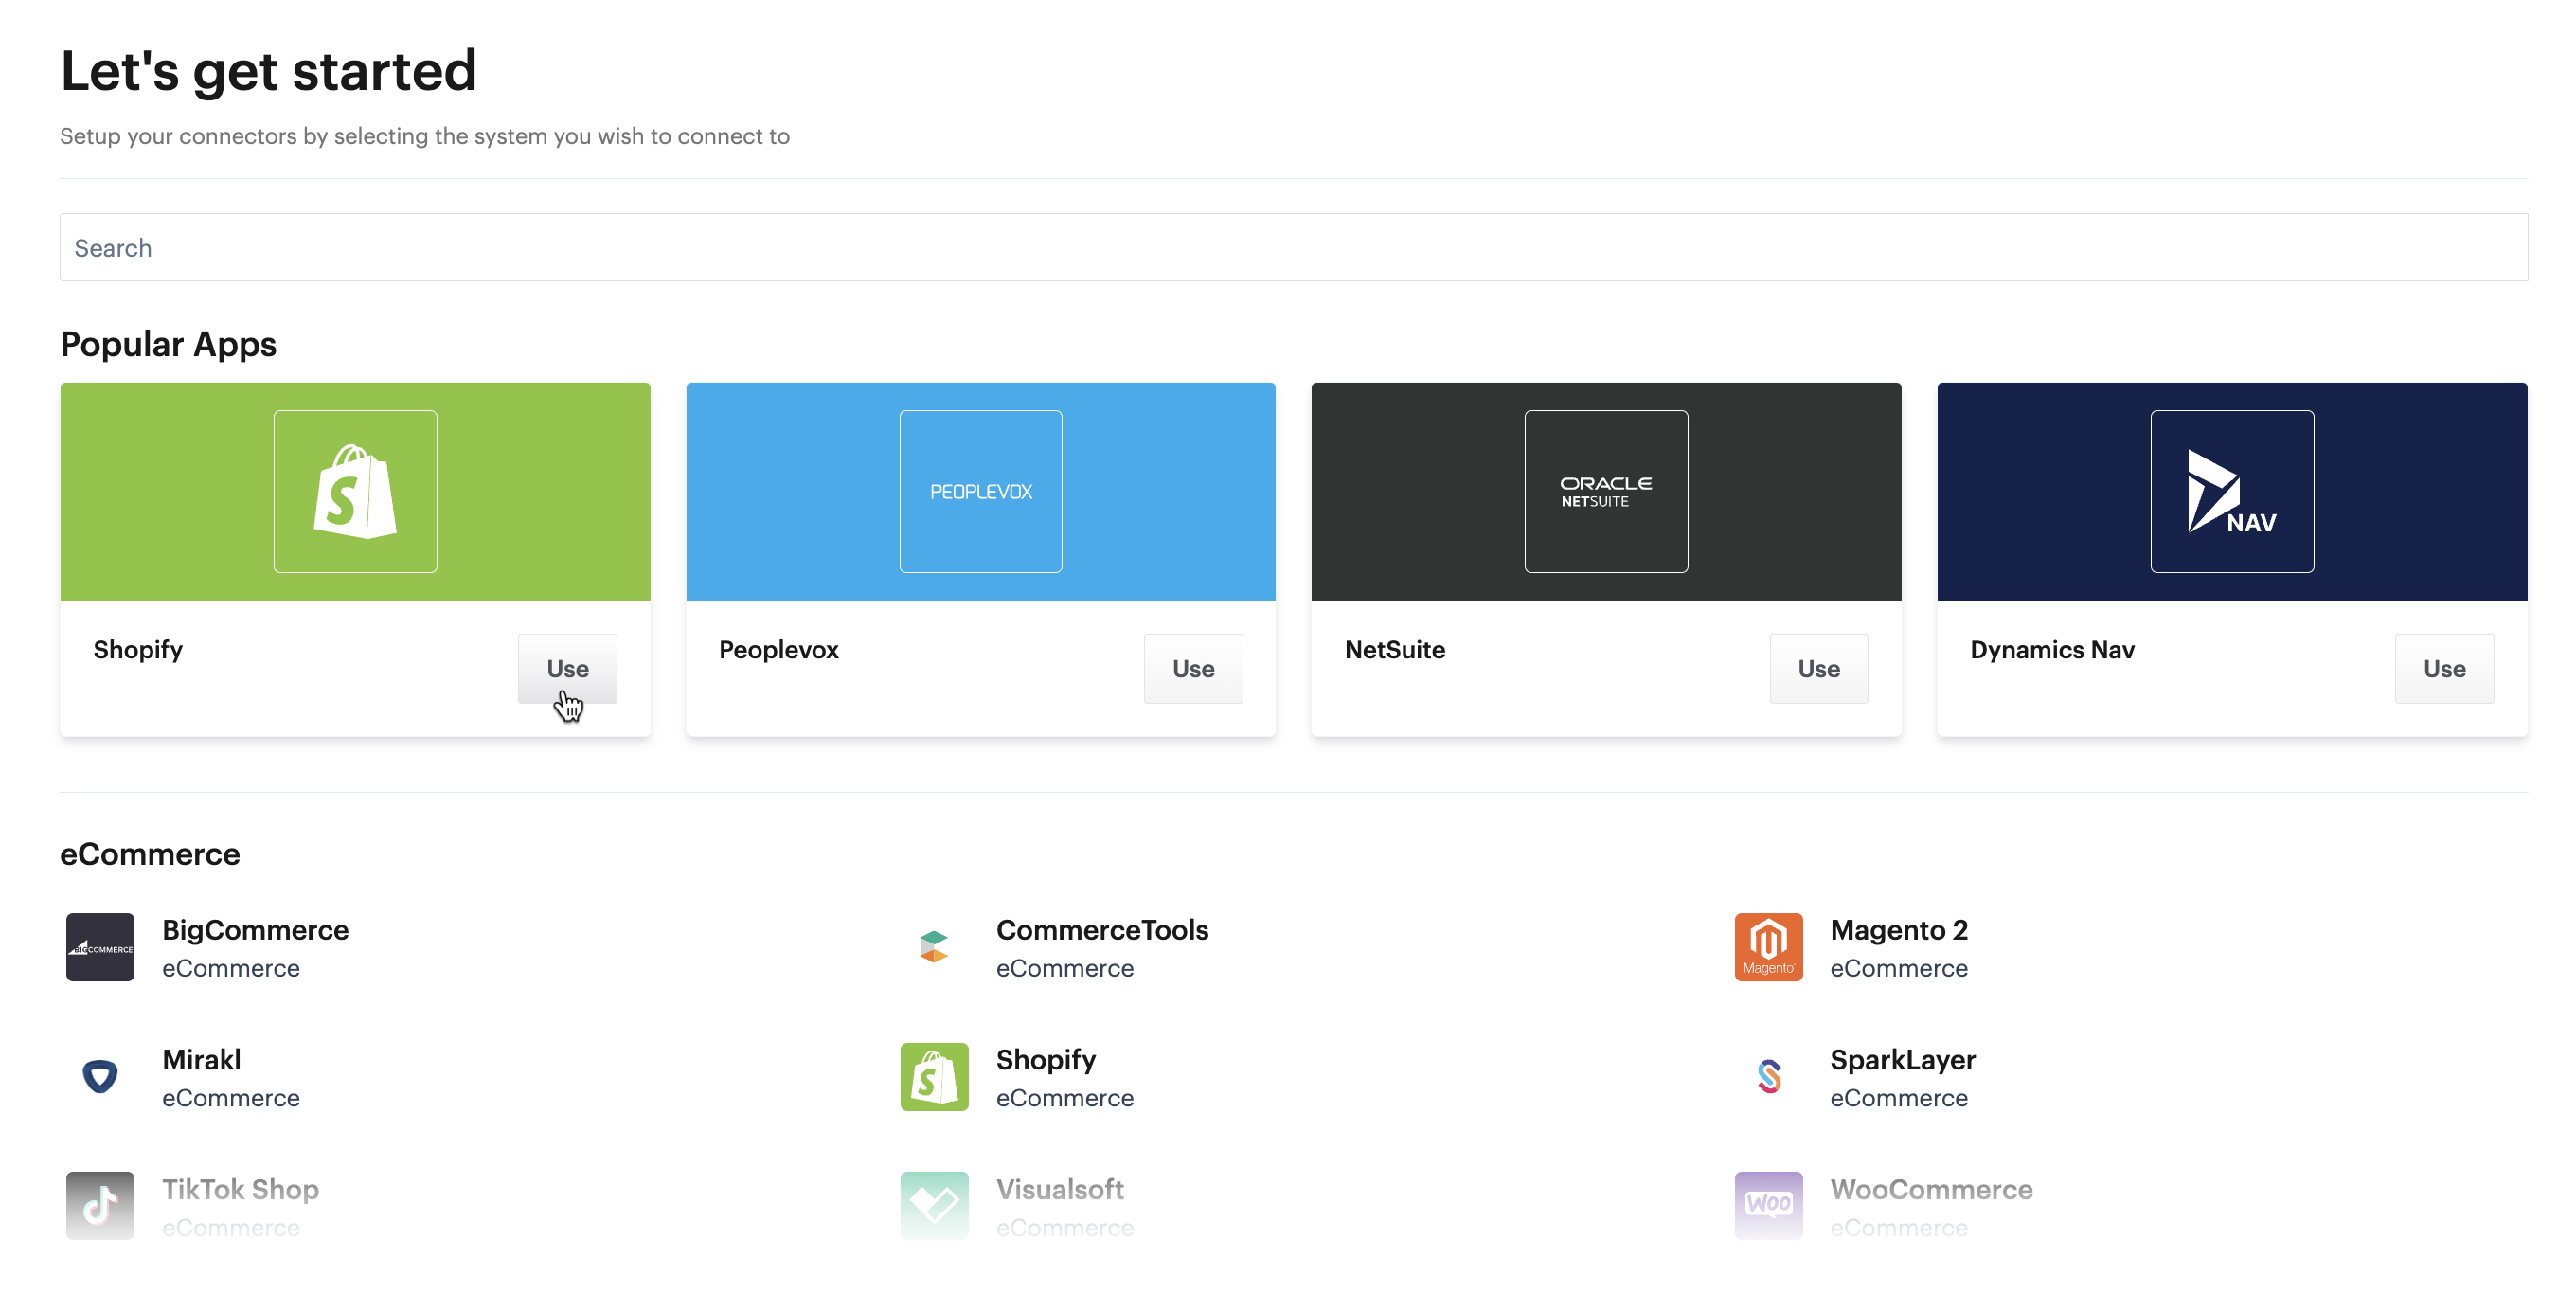Click the NetSuite card title text
The height and width of the screenshot is (1311, 2576).
[x=1395, y=650]
